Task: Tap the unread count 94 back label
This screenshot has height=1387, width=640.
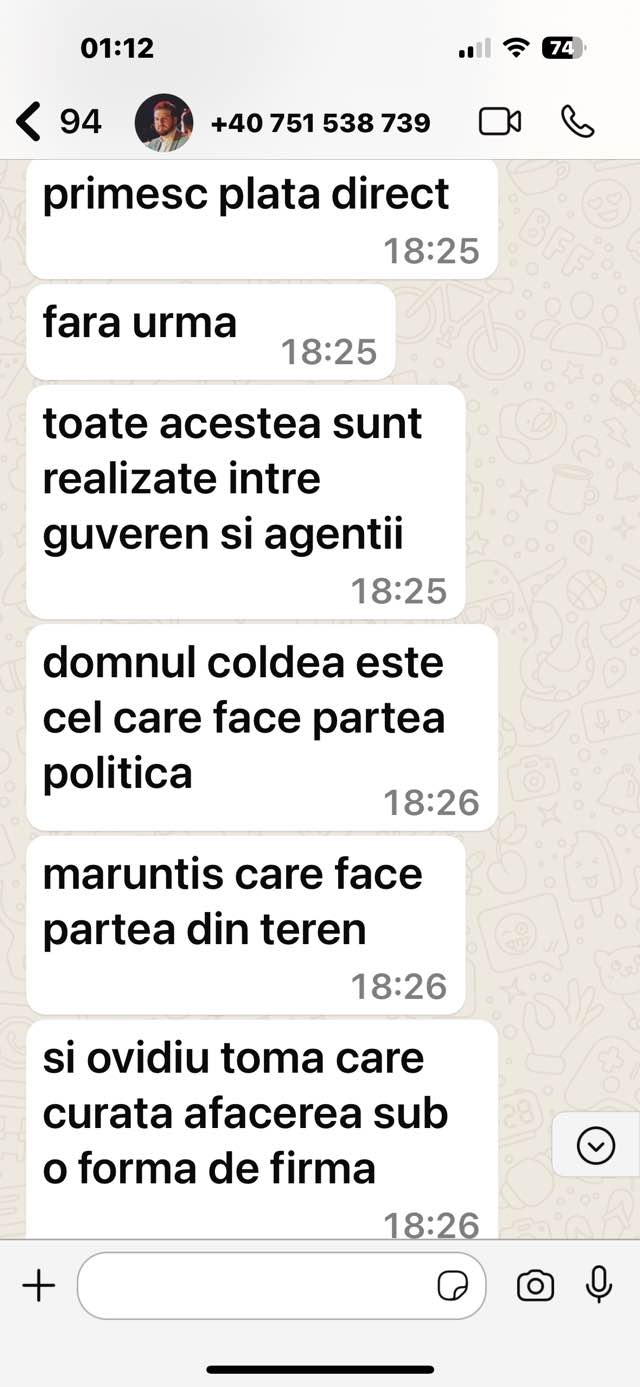Action: pos(80,122)
